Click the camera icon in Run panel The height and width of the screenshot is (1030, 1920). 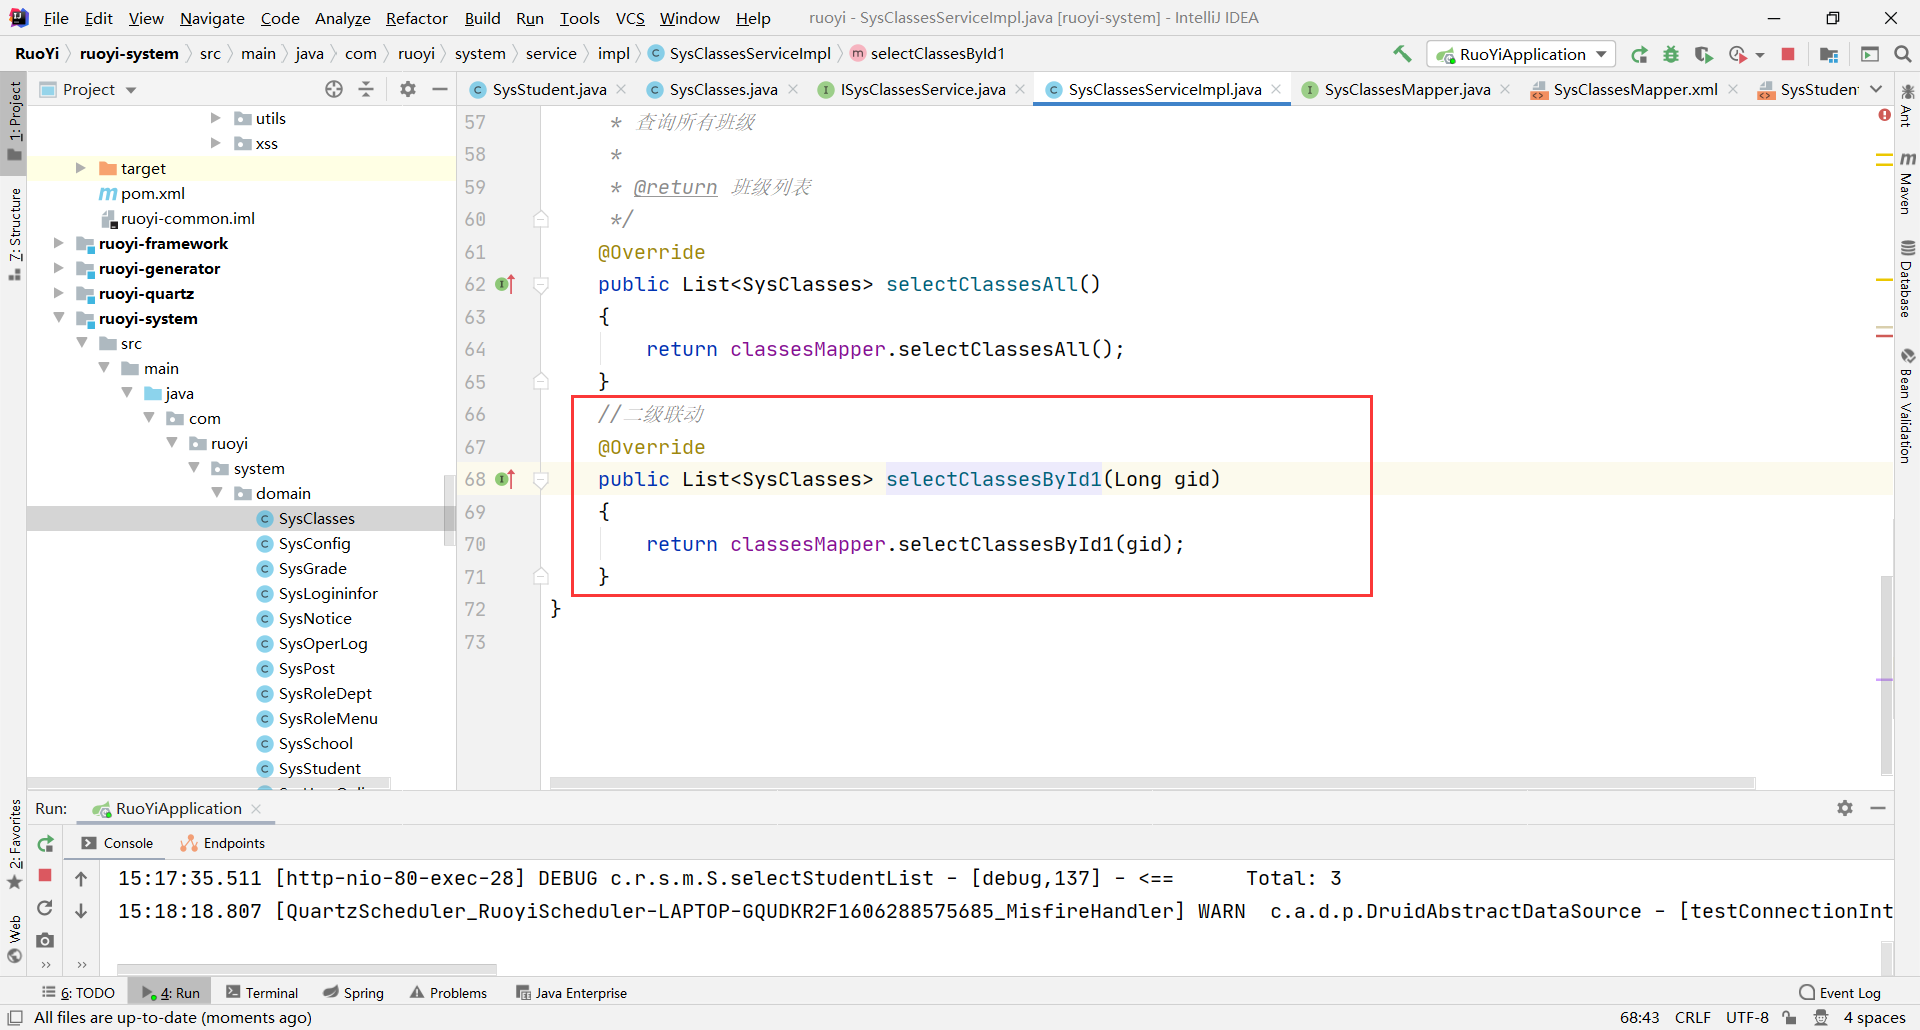pyautogui.click(x=45, y=940)
